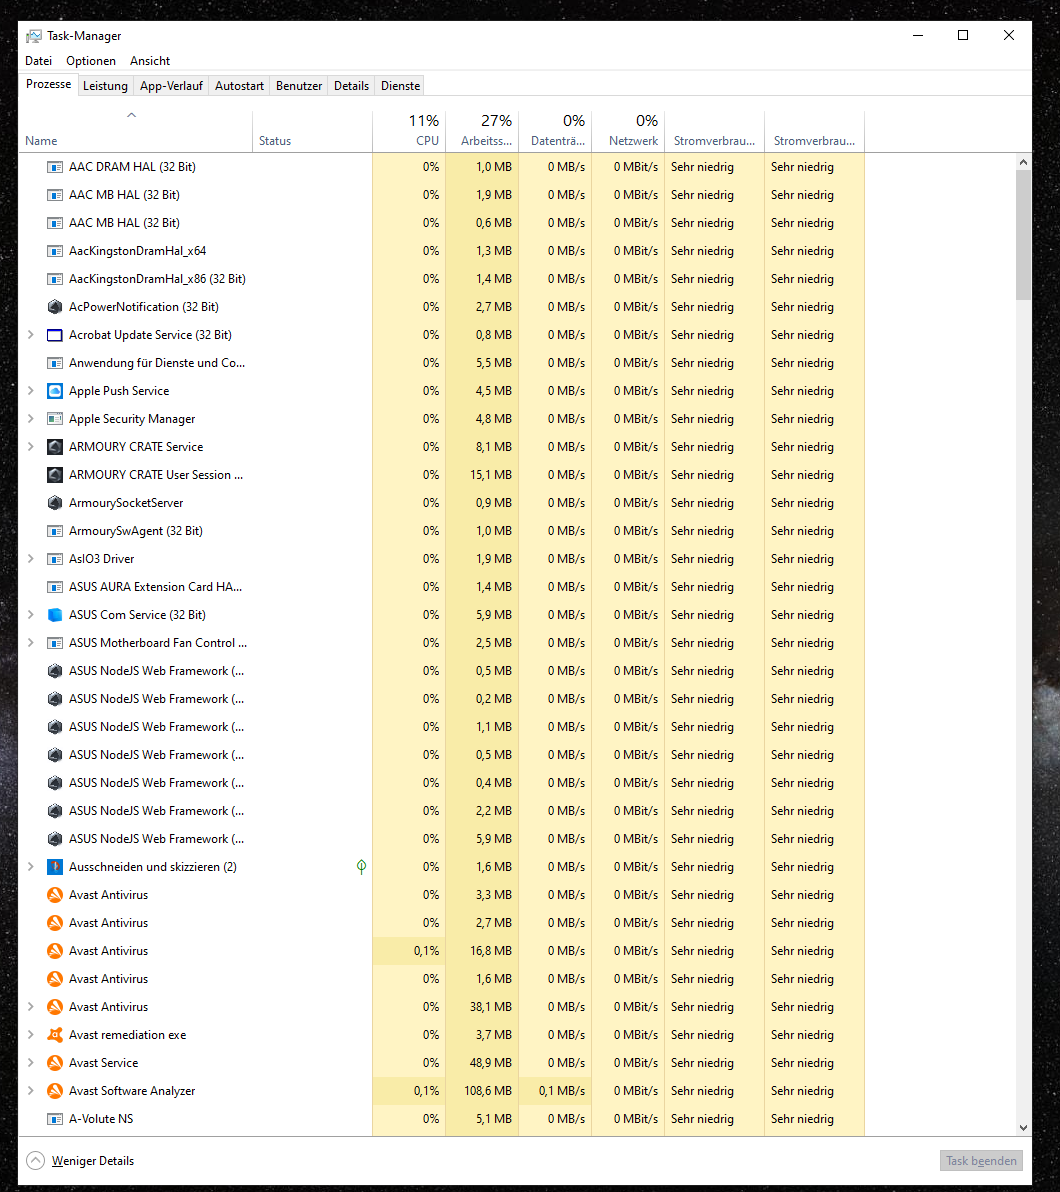Click the process list scrollbar thumb
The image size is (1060, 1192).
1024,235
